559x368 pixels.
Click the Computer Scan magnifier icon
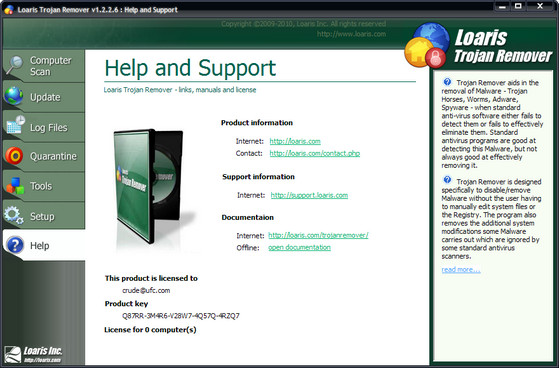(15, 65)
